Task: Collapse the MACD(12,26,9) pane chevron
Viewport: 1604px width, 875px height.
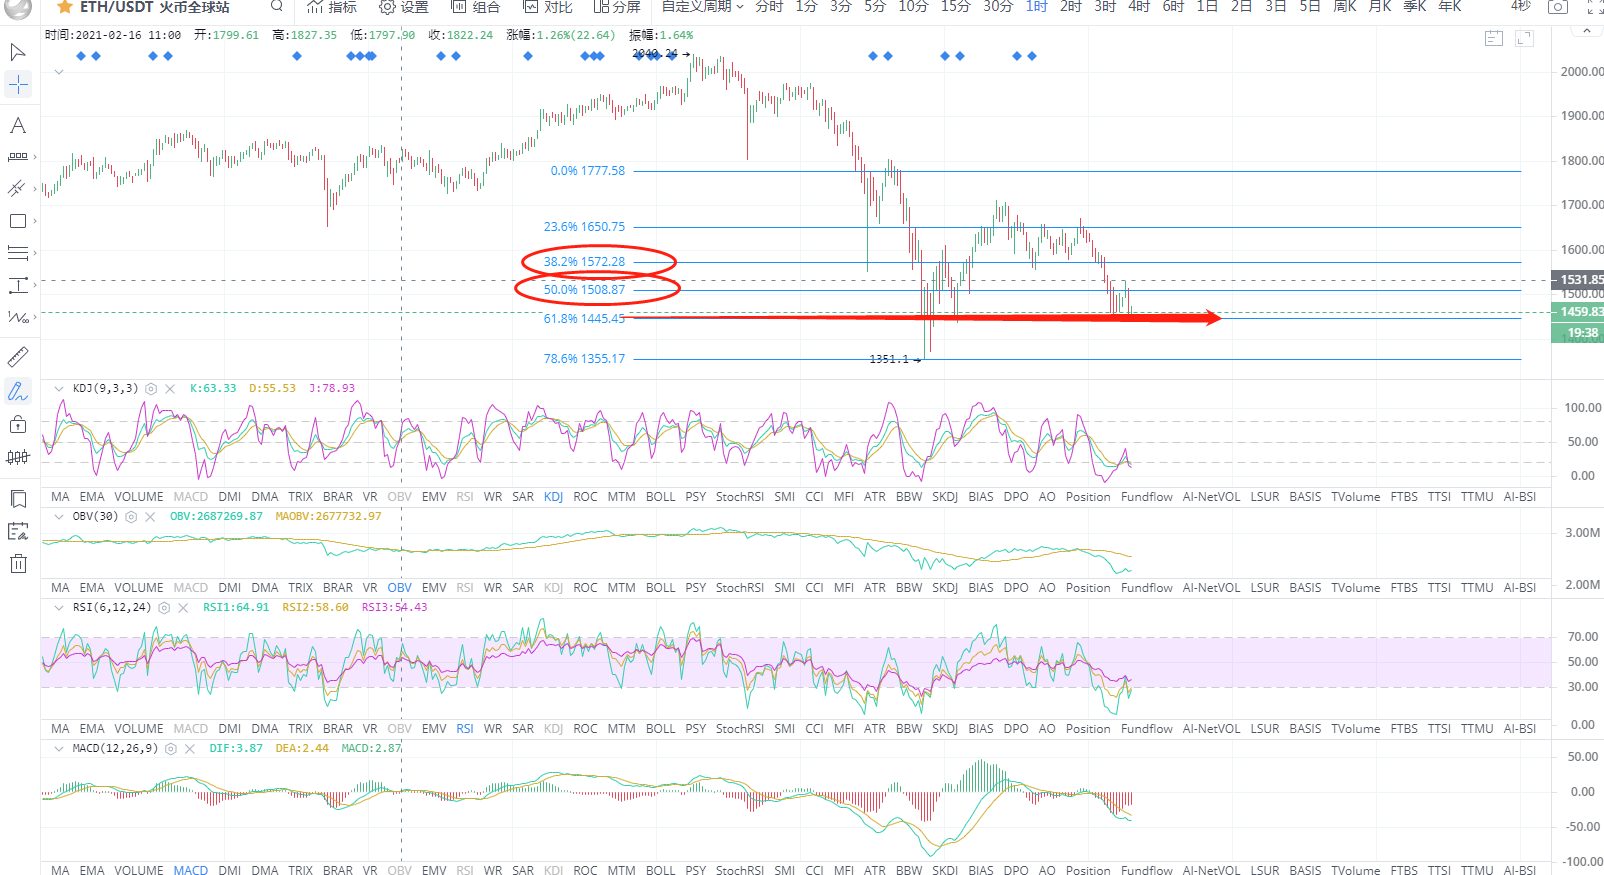Action: click(59, 749)
